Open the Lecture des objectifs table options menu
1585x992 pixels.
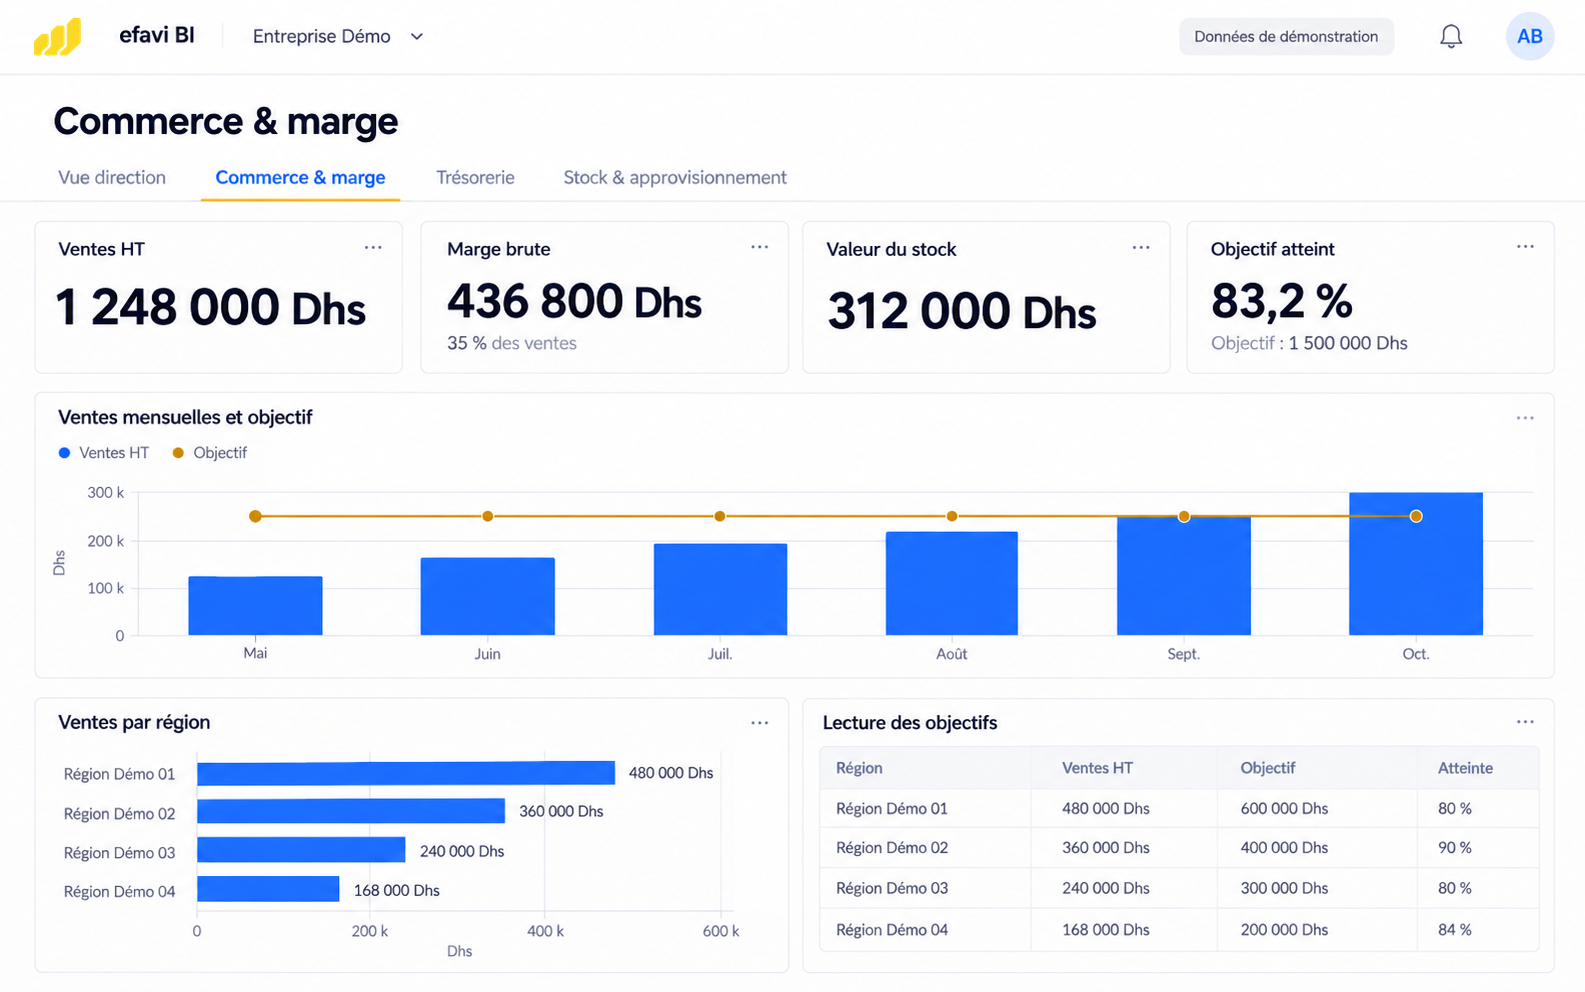click(x=1525, y=721)
